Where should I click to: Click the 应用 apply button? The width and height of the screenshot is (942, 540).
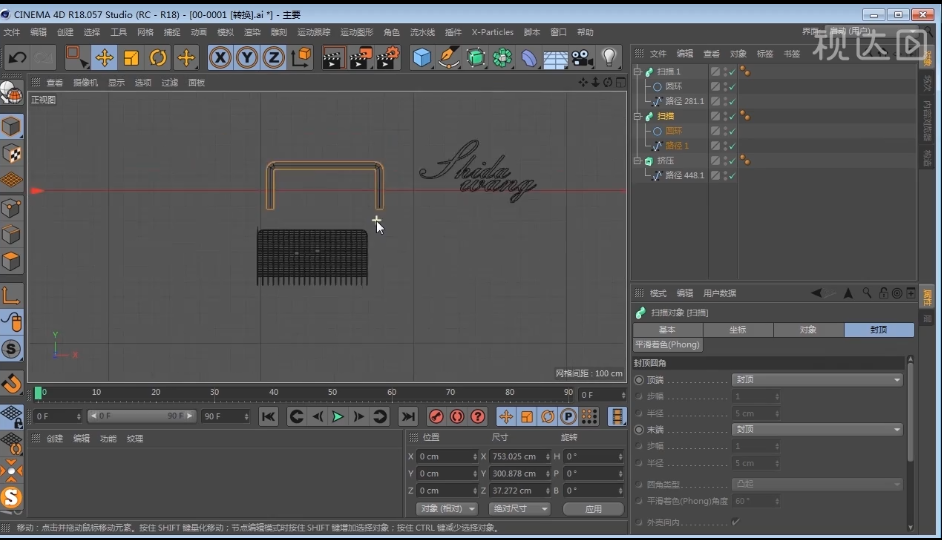tap(593, 508)
